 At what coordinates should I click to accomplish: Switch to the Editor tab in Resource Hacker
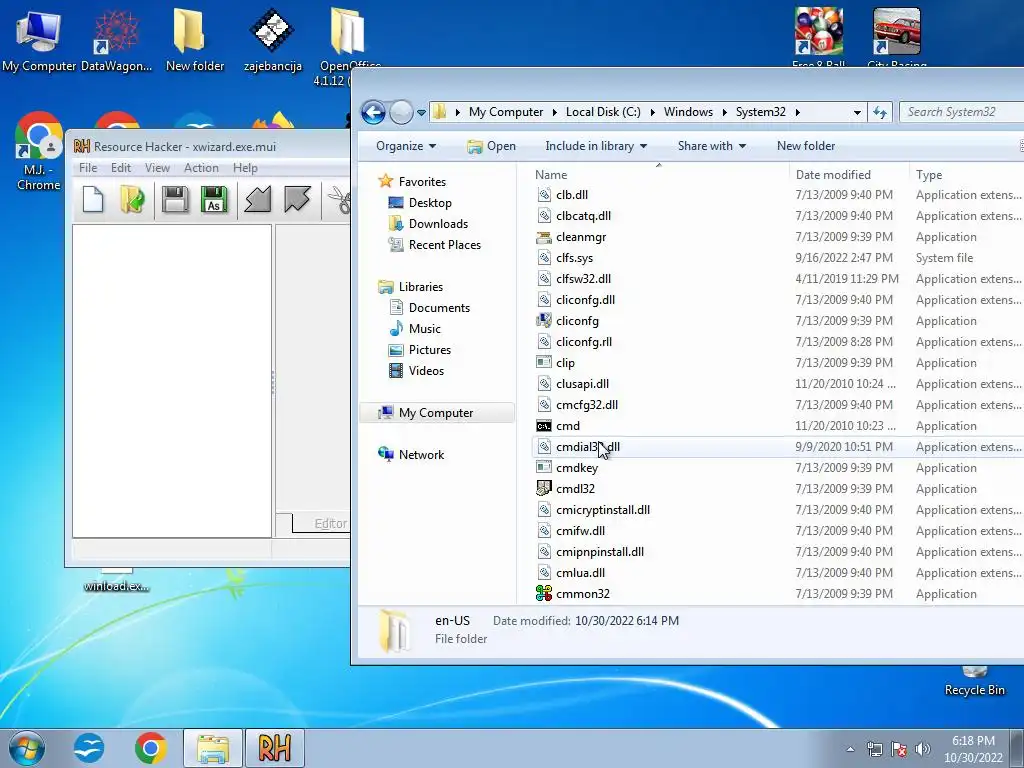click(x=330, y=523)
